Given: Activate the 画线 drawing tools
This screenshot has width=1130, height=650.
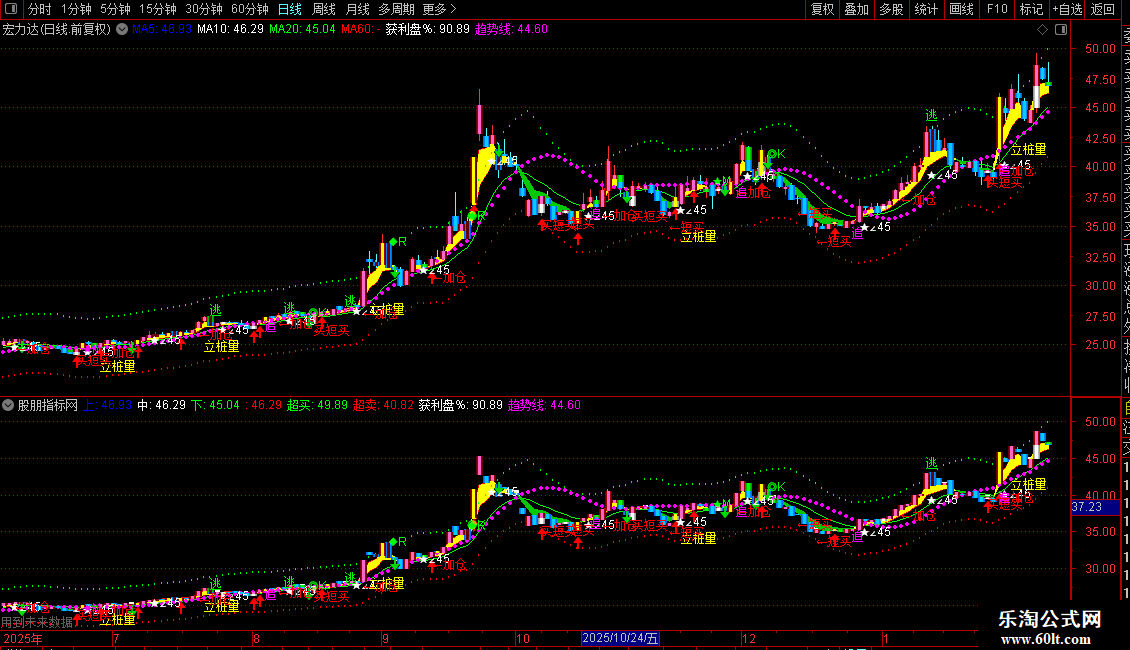Looking at the screenshot, I should pyautogui.click(x=961, y=9).
